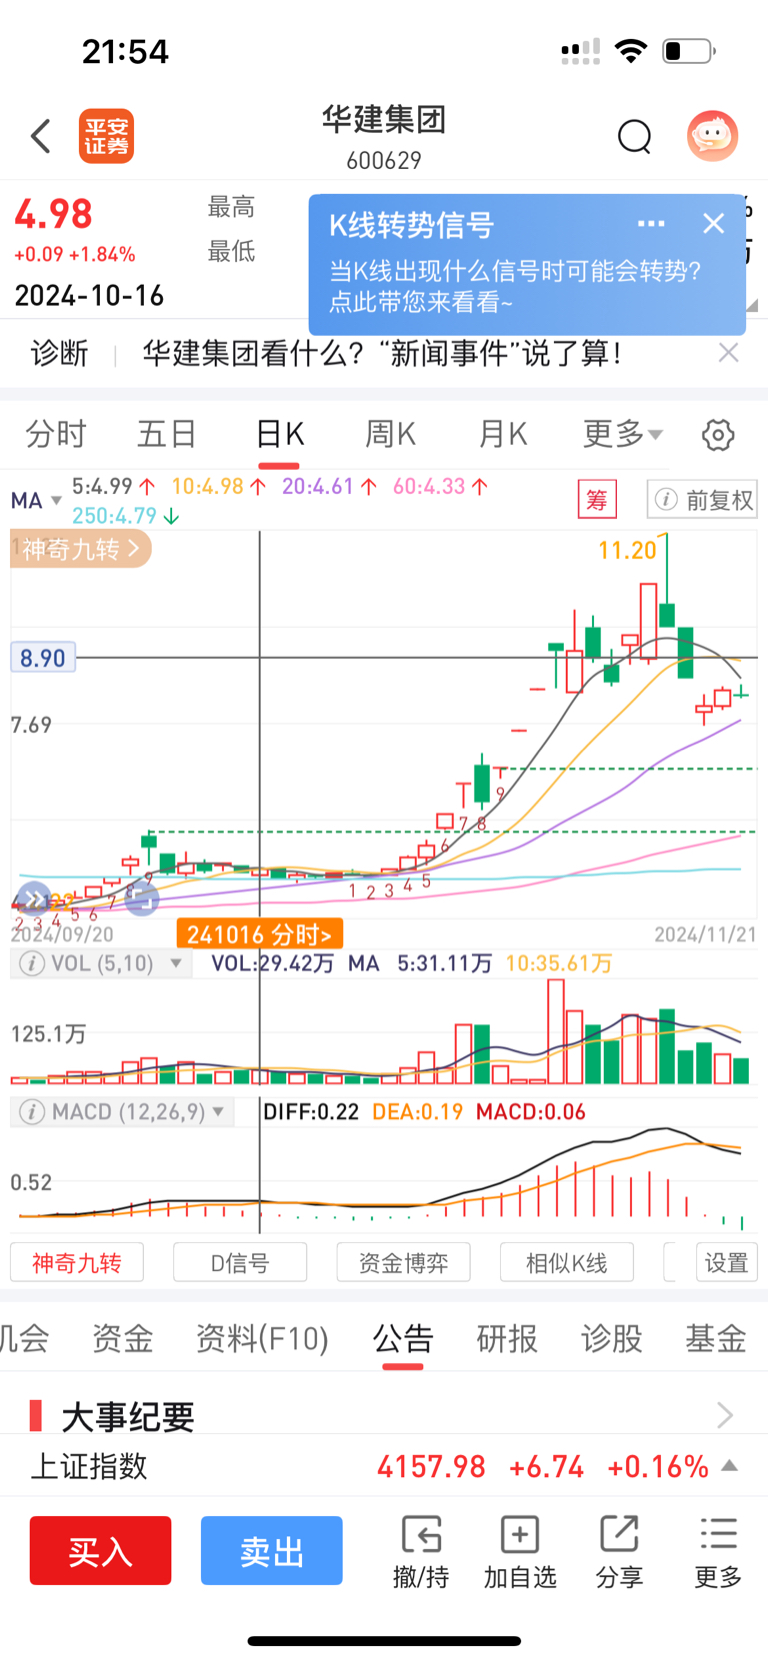
Task: Open 大事纪要 chevron
Action: (x=725, y=1415)
